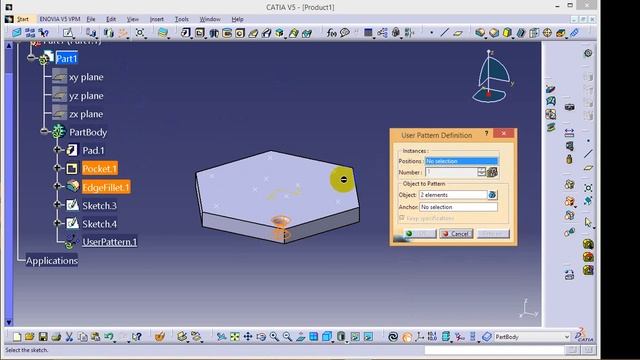The image size is (640, 360).
Task: Click the help question mark in the dialog title
Action: 486,133
